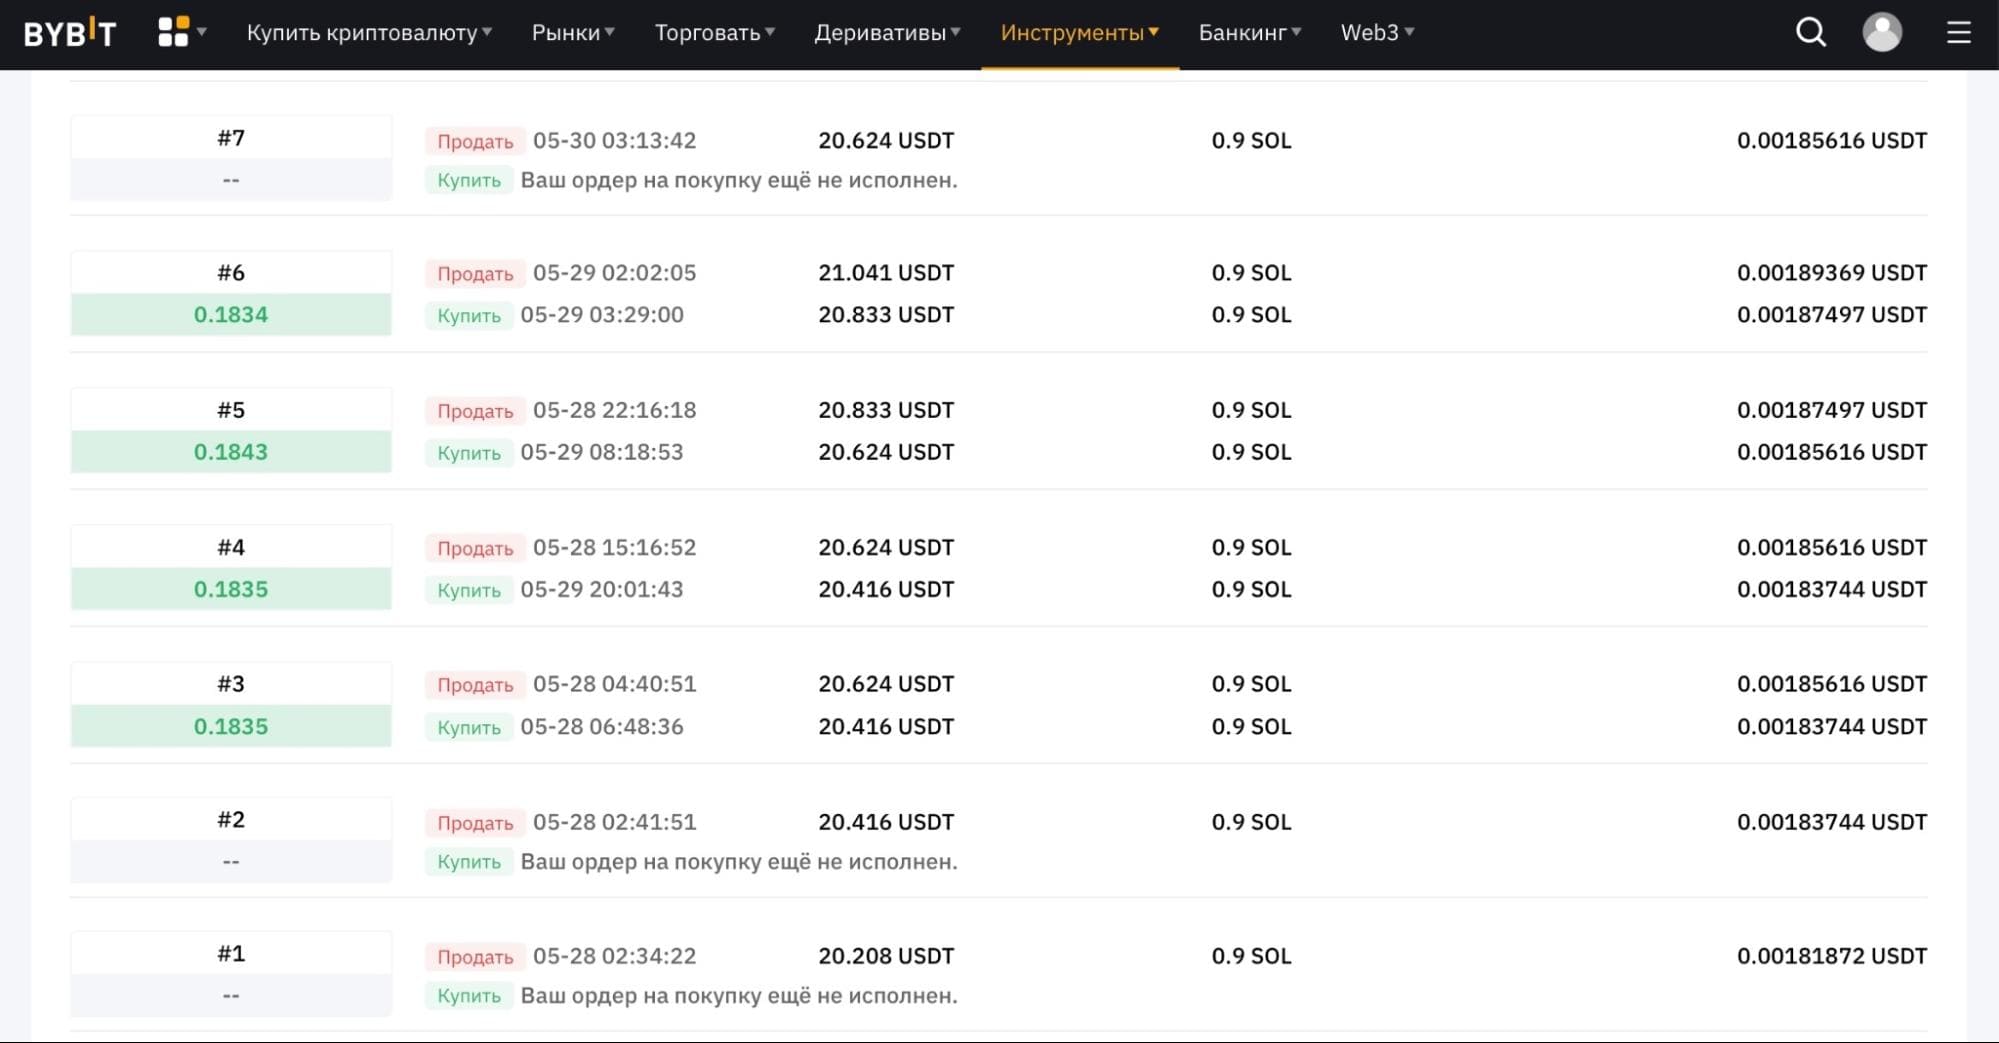Select the #7 grid order label
The width and height of the screenshot is (1999, 1043).
click(231, 138)
